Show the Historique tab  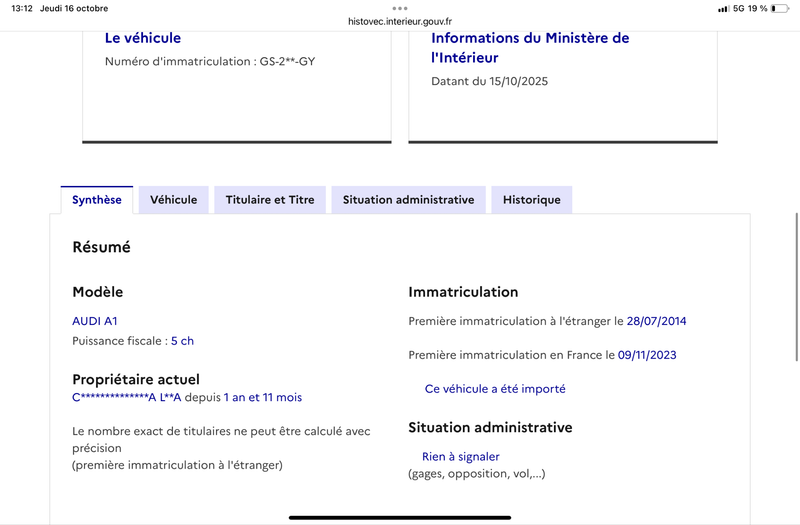point(531,200)
